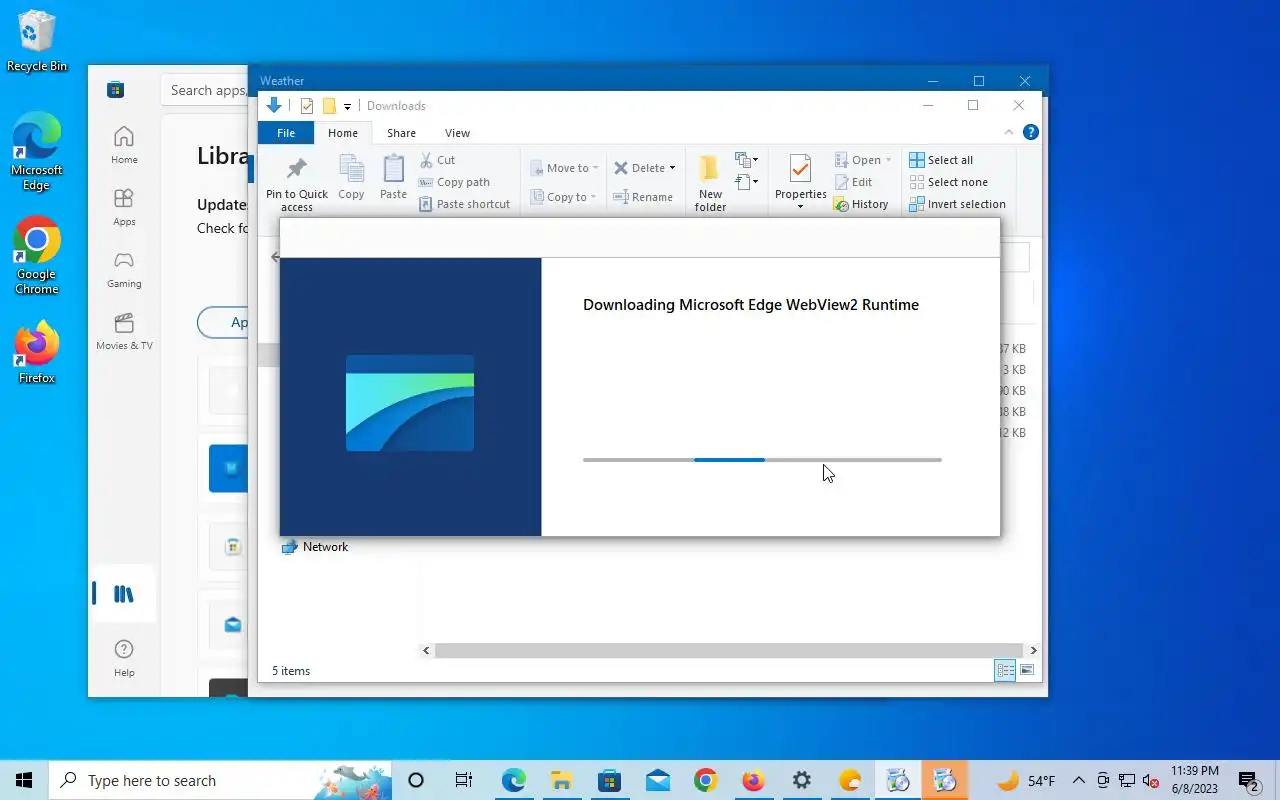The height and width of the screenshot is (800, 1280).
Task: Open the Windows Start menu
Action: coord(24,780)
